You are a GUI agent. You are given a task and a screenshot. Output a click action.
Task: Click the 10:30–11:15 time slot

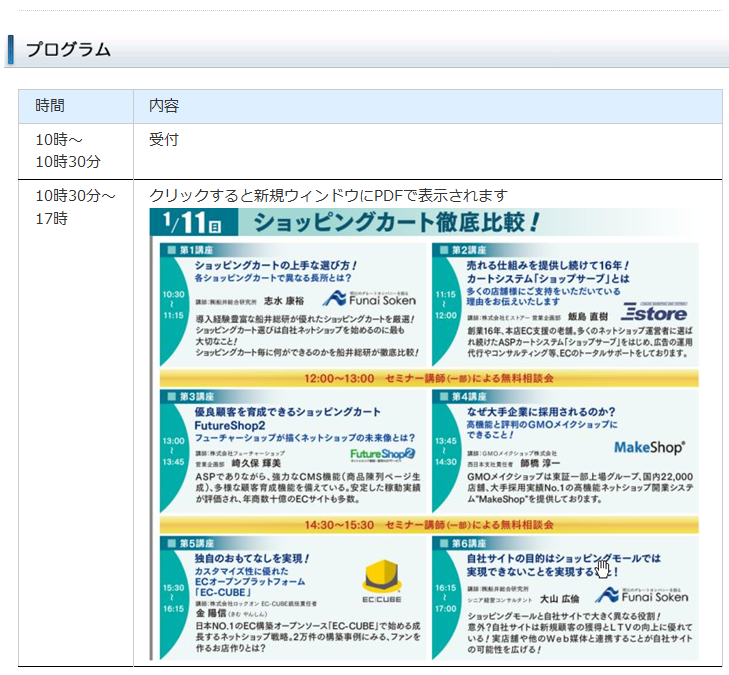pos(173,304)
